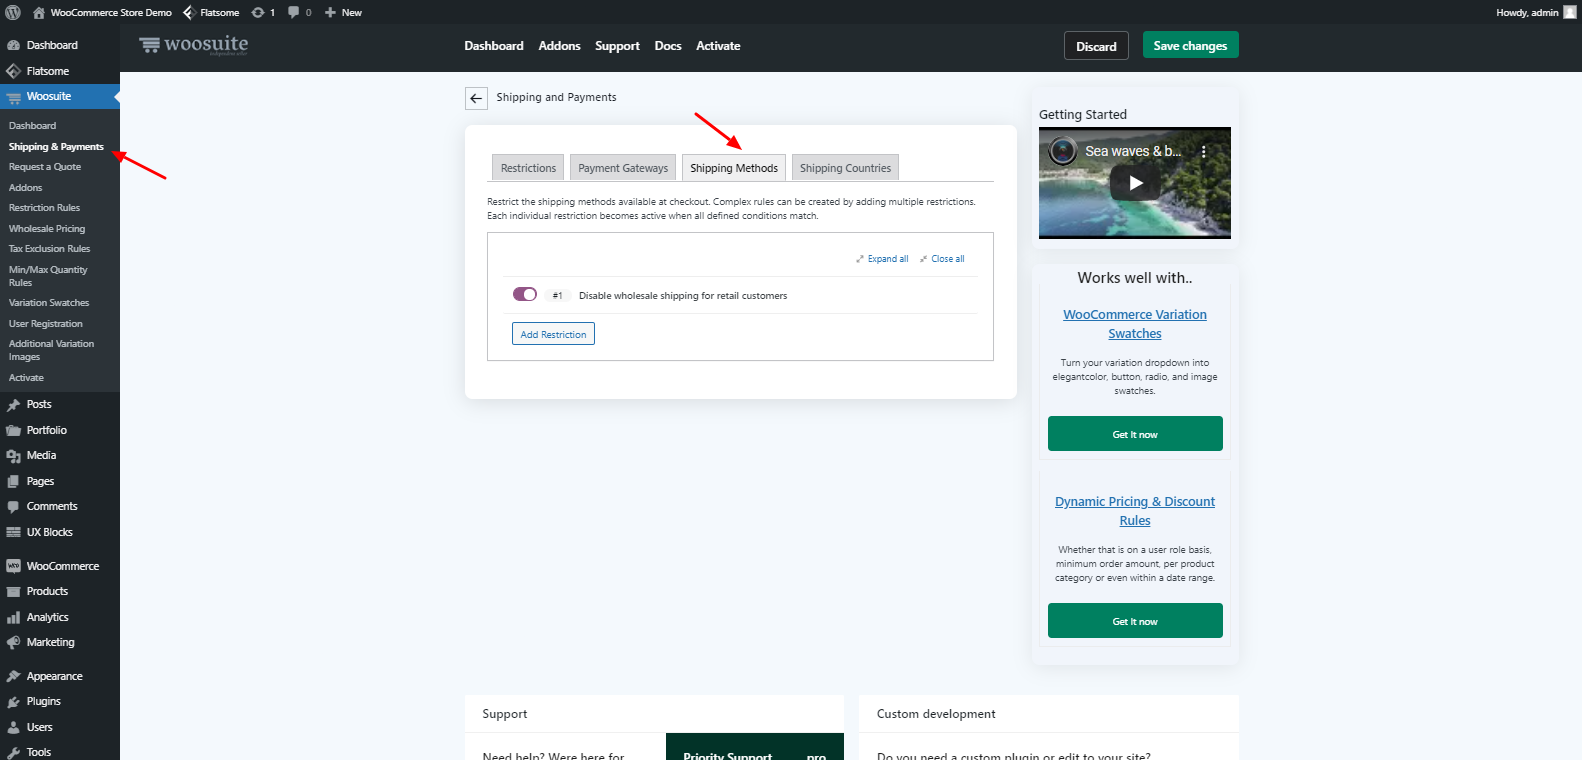This screenshot has height=760, width=1582.
Task: Click the Appearance brush icon
Action: pos(13,677)
